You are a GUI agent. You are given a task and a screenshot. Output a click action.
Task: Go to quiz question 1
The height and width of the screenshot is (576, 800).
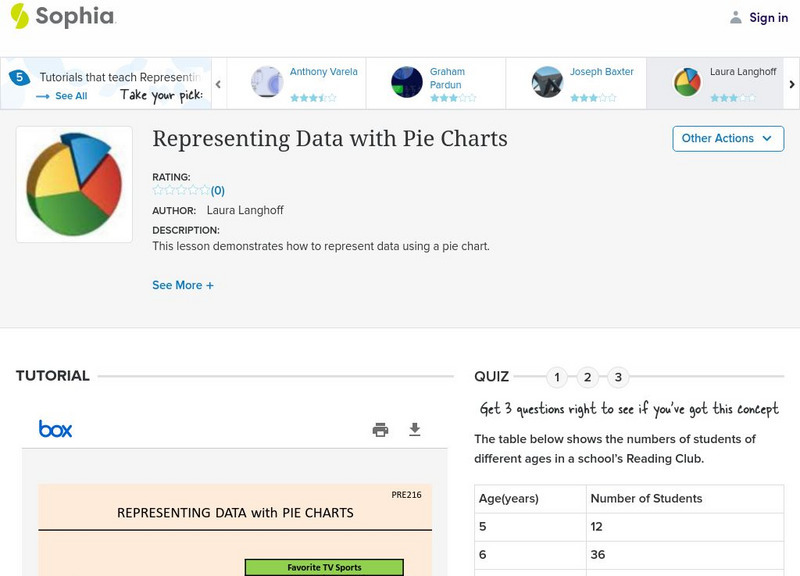click(557, 377)
